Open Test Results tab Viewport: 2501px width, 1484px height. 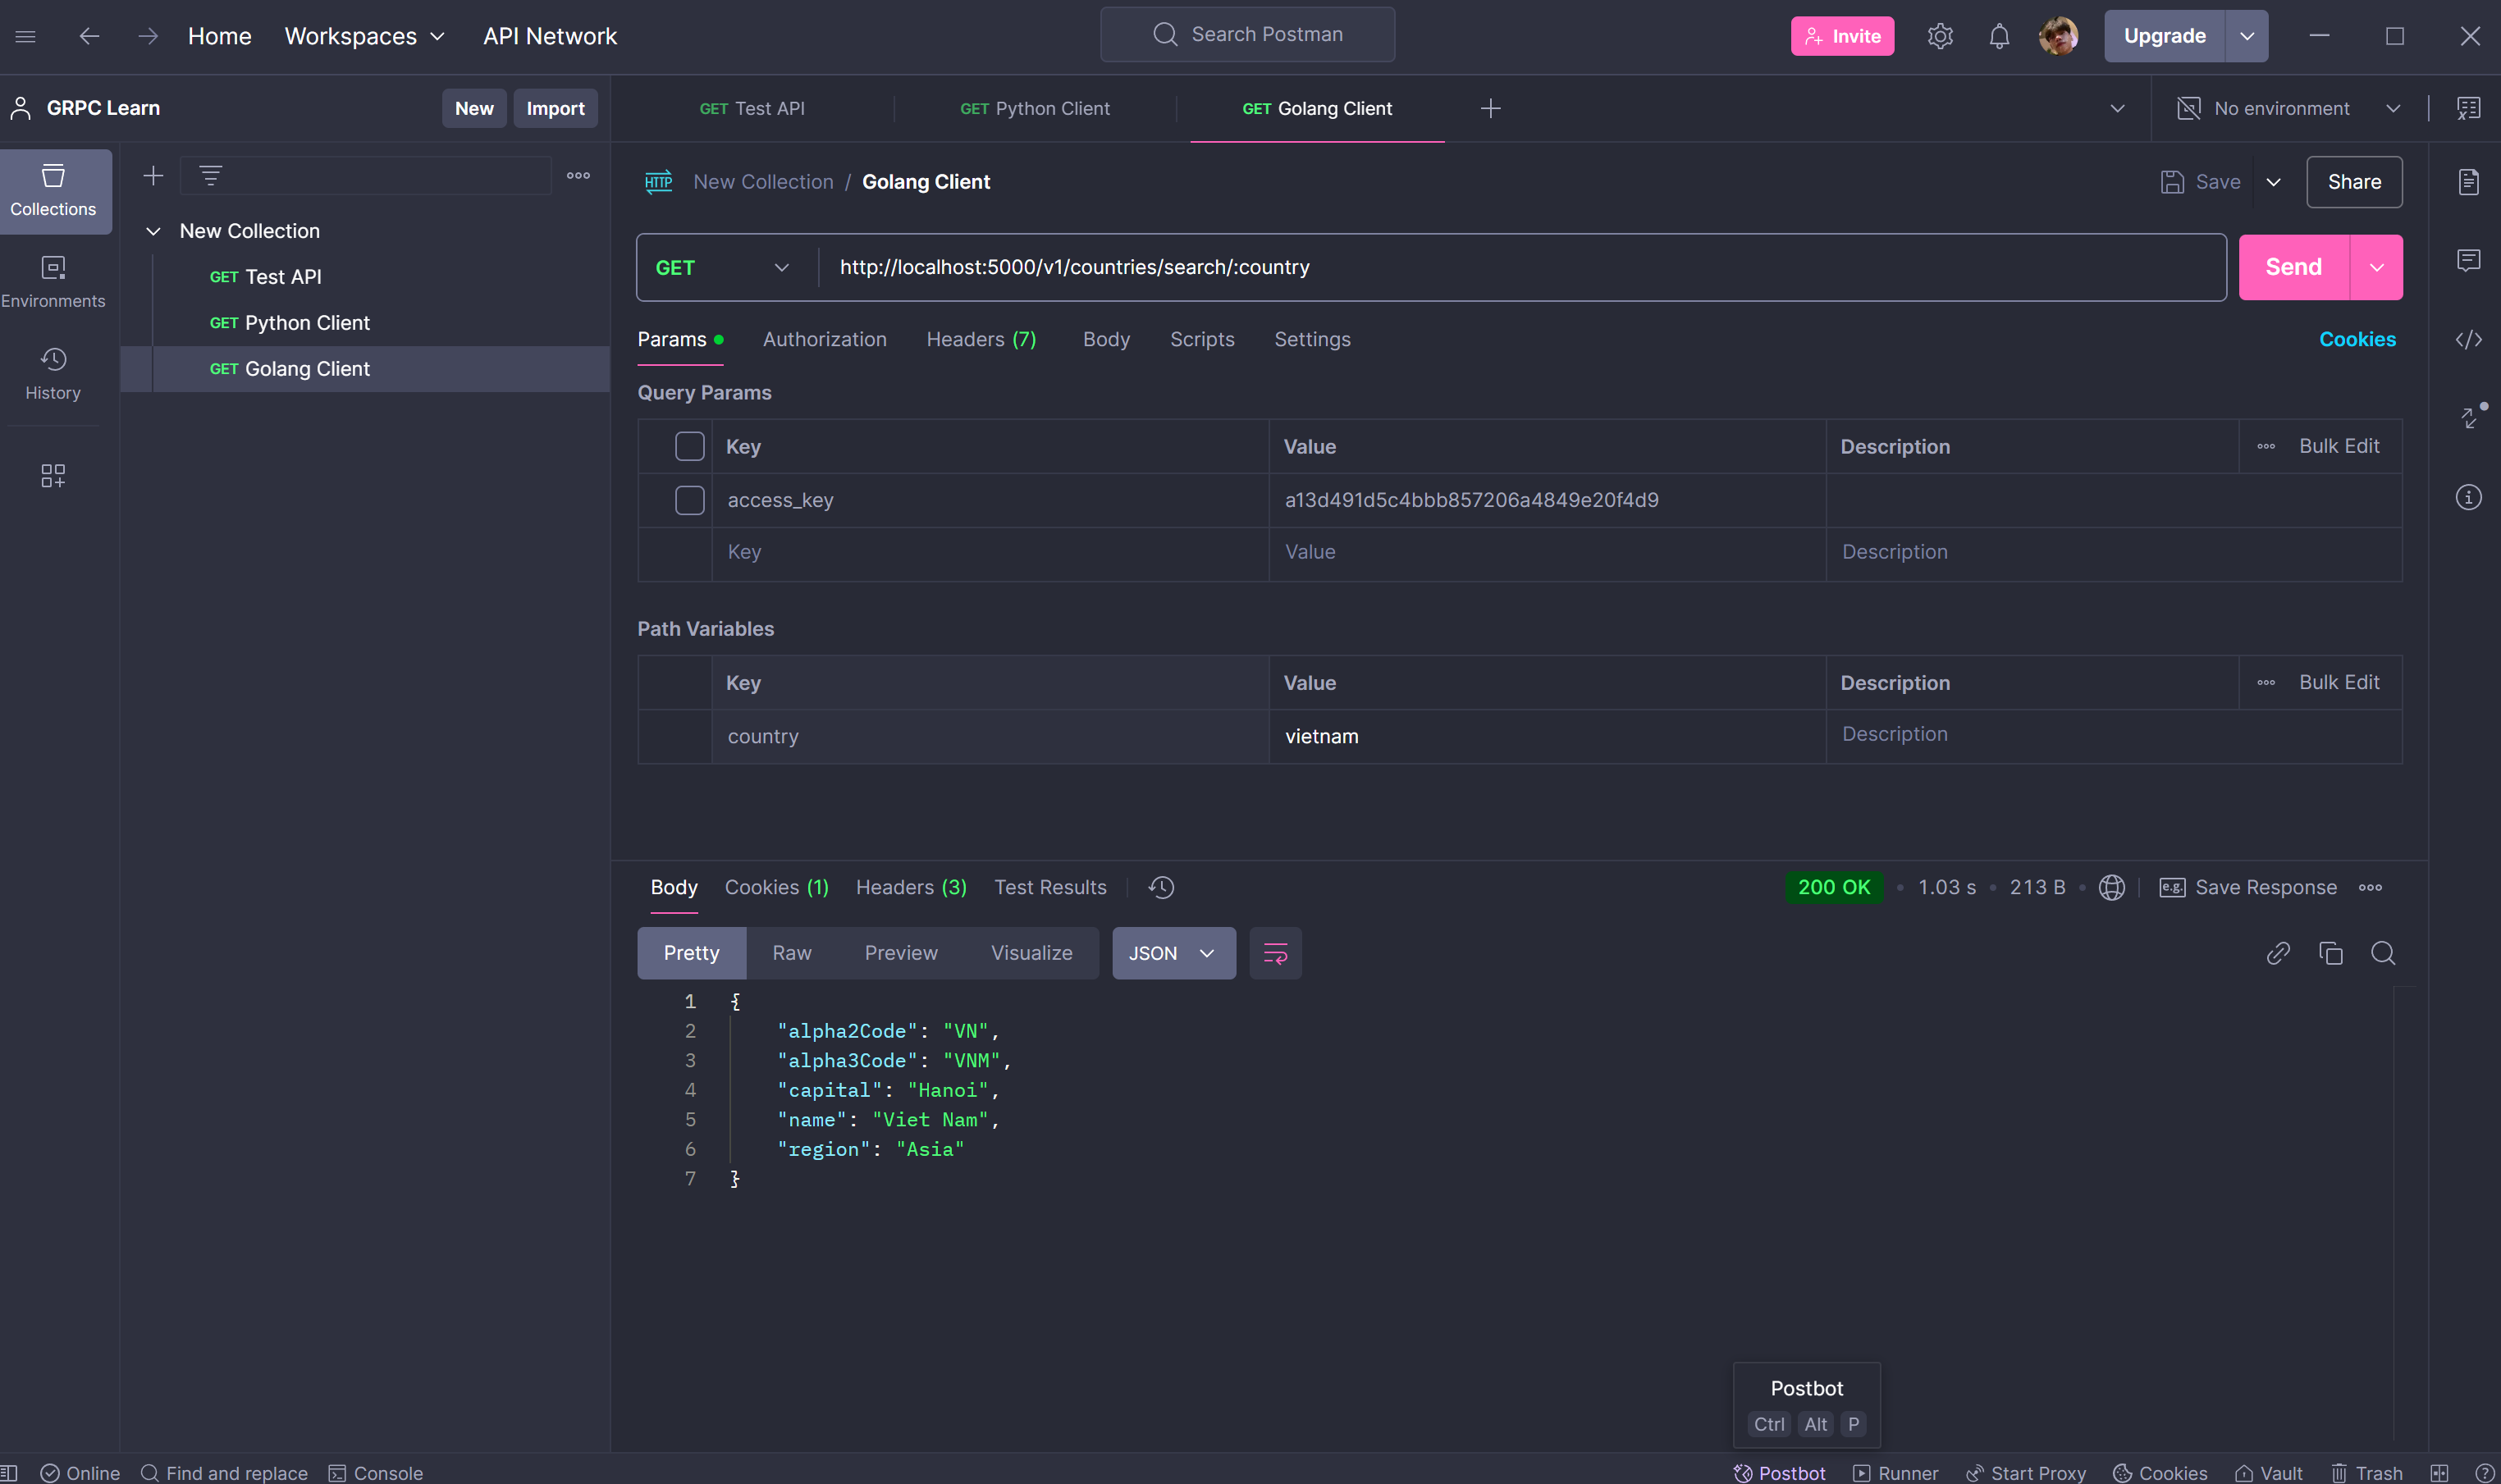[1050, 887]
